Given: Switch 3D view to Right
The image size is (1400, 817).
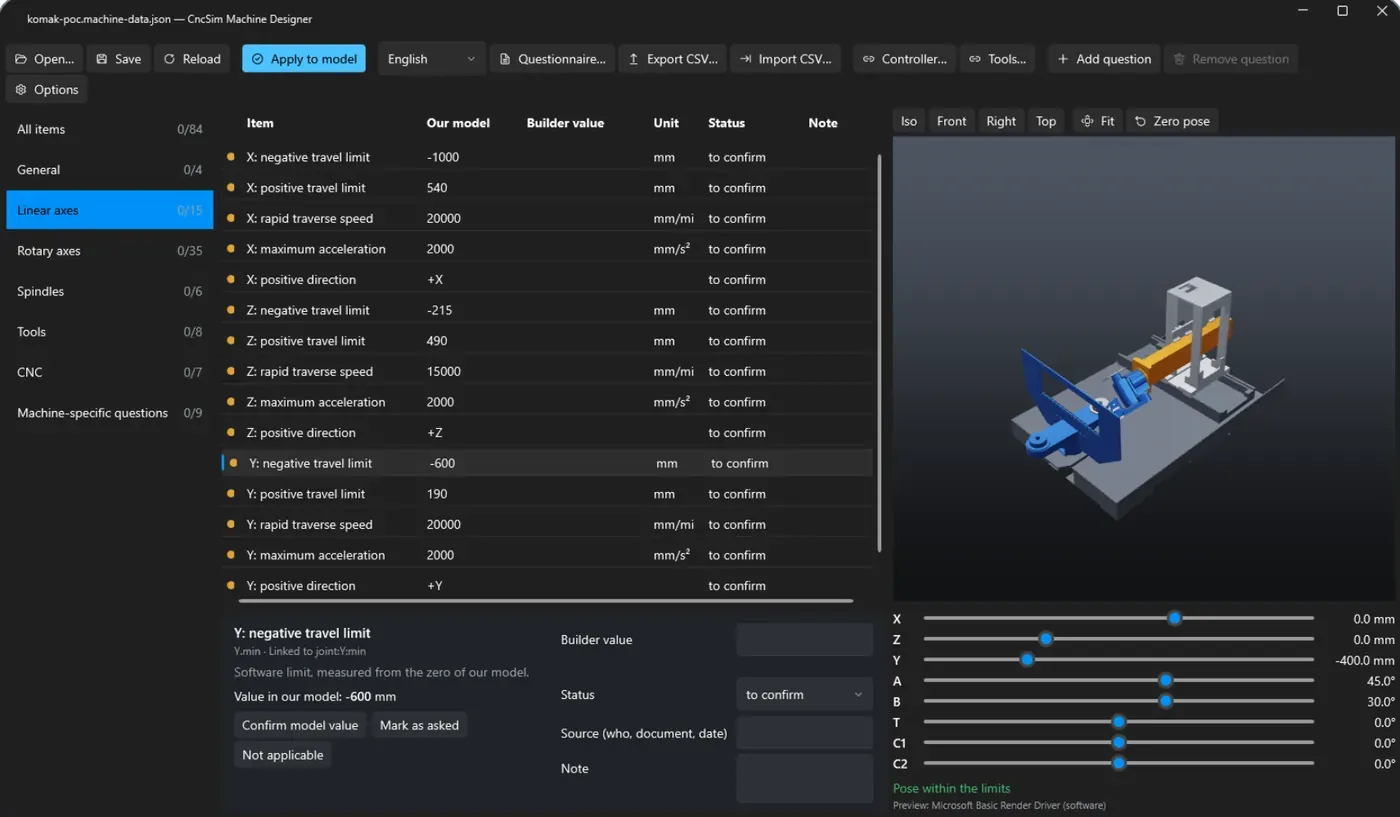Looking at the screenshot, I should click(x=1001, y=121).
